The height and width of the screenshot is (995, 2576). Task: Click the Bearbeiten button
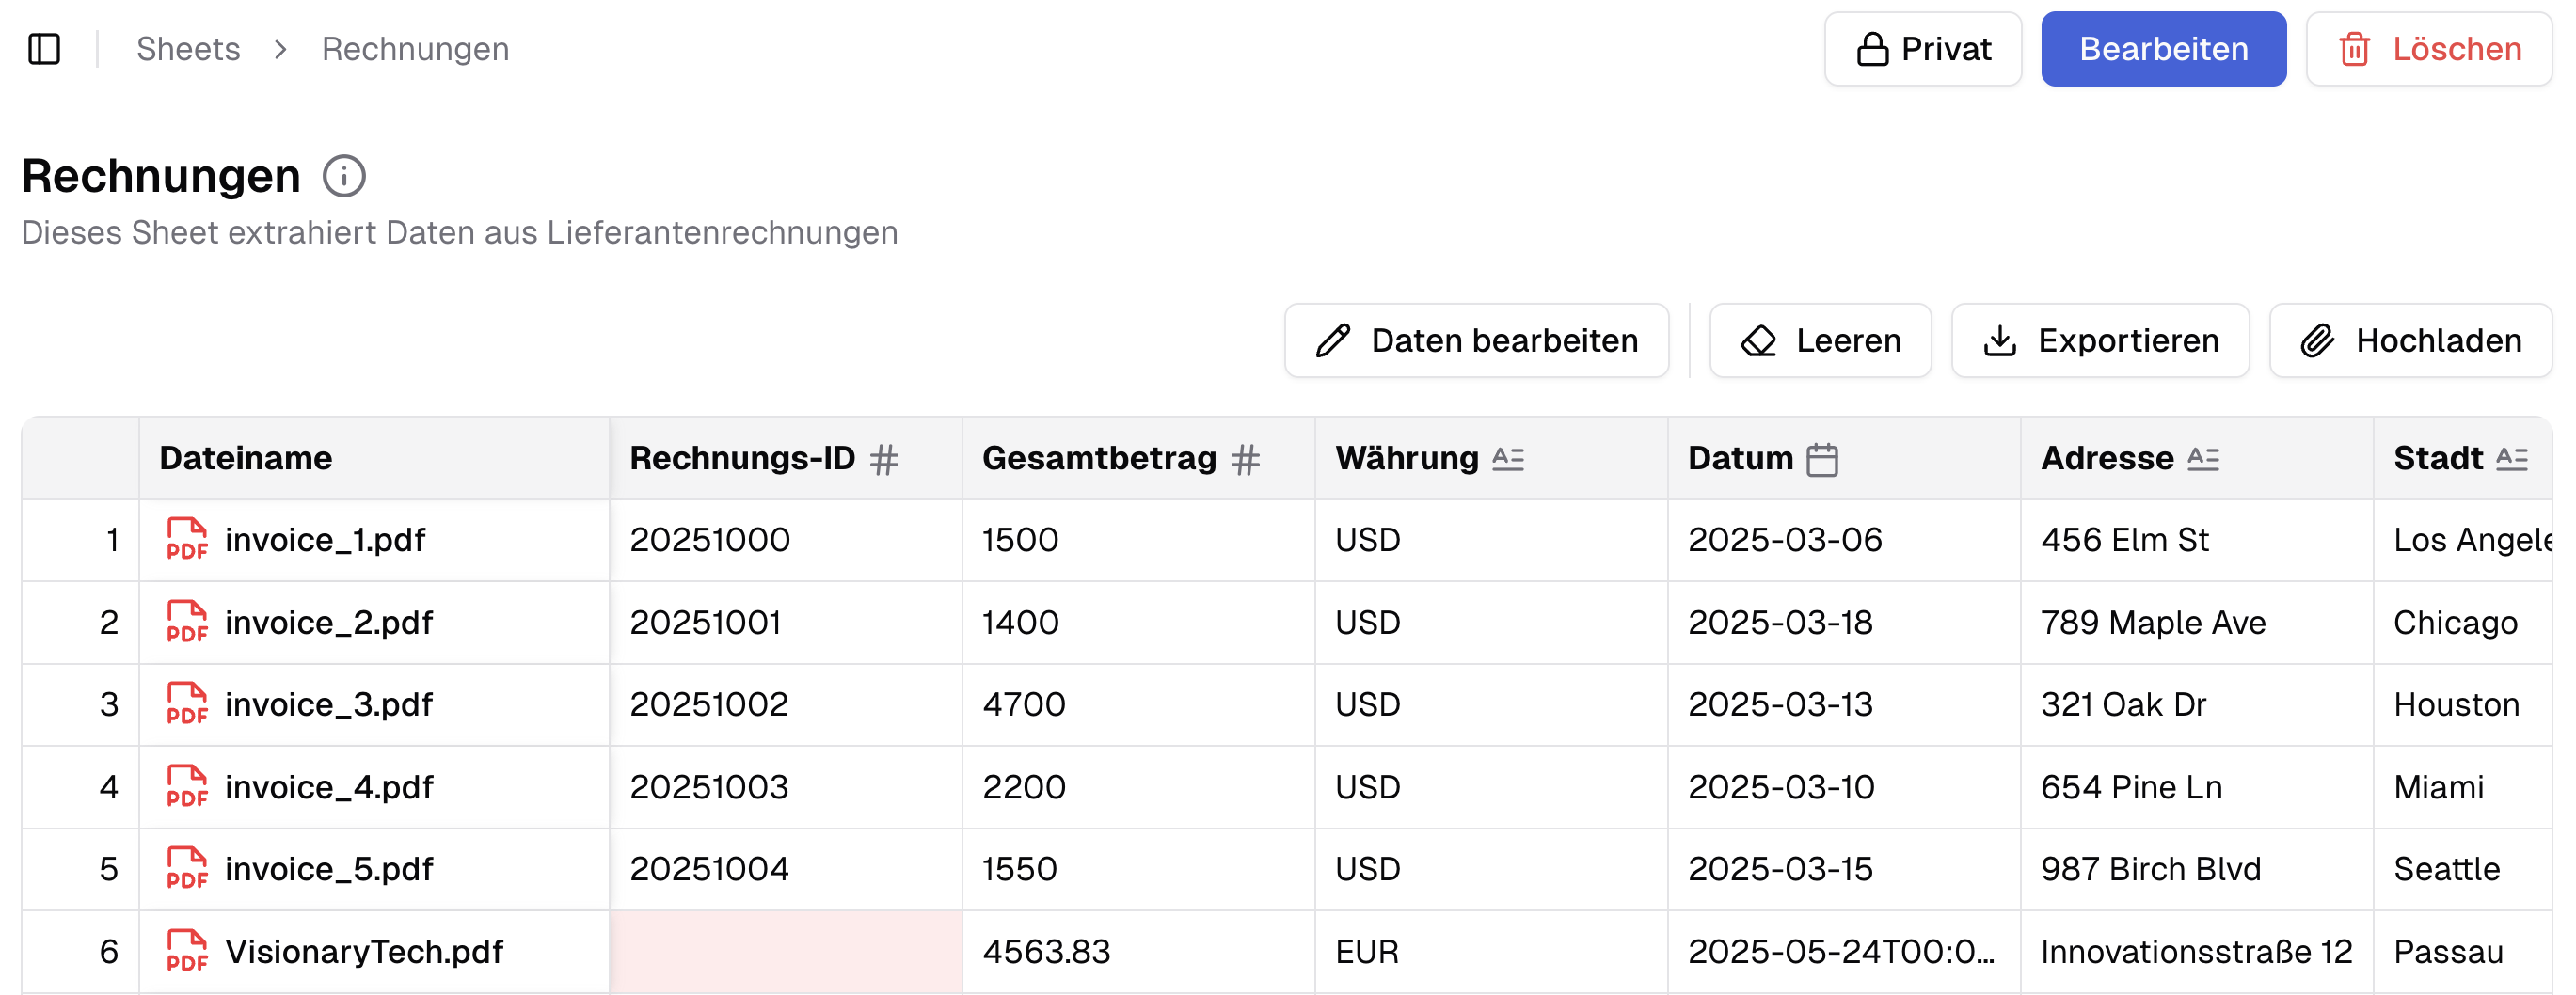tap(2164, 48)
